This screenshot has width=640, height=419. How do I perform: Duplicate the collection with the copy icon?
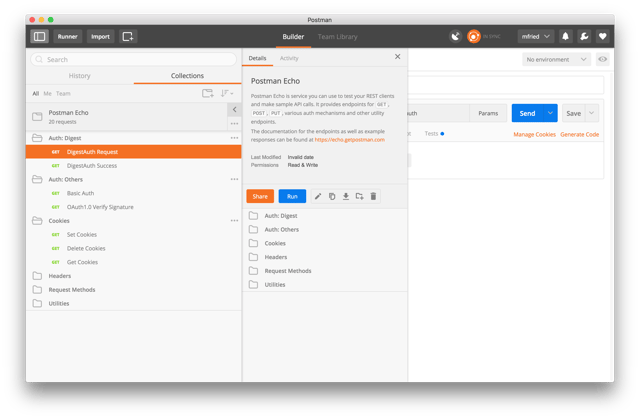coord(332,196)
